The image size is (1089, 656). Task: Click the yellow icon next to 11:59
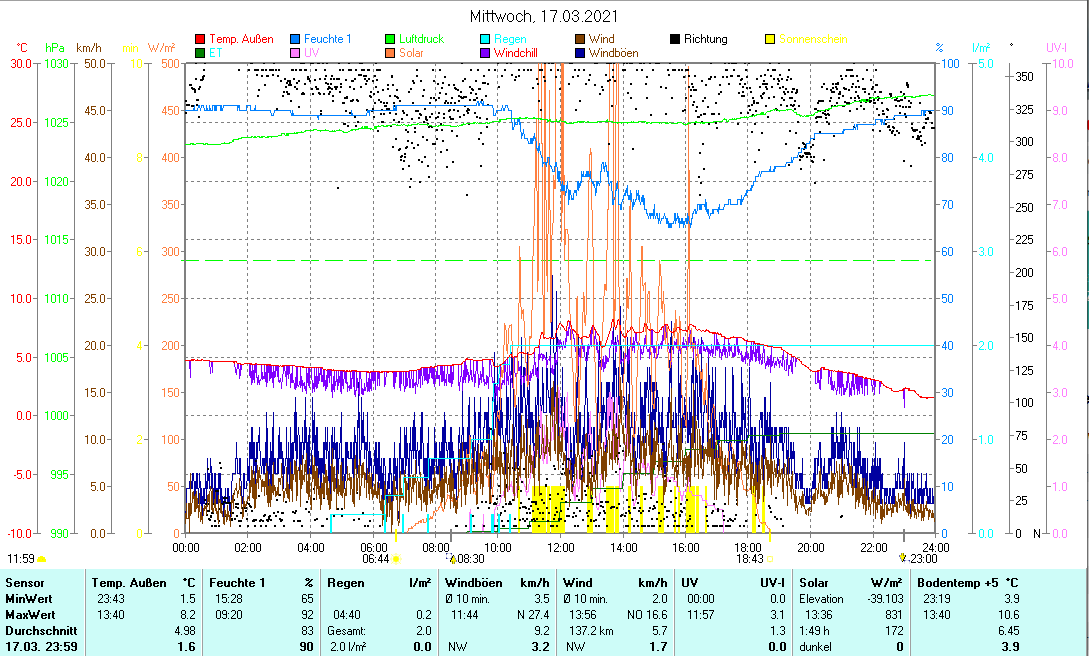point(42,559)
